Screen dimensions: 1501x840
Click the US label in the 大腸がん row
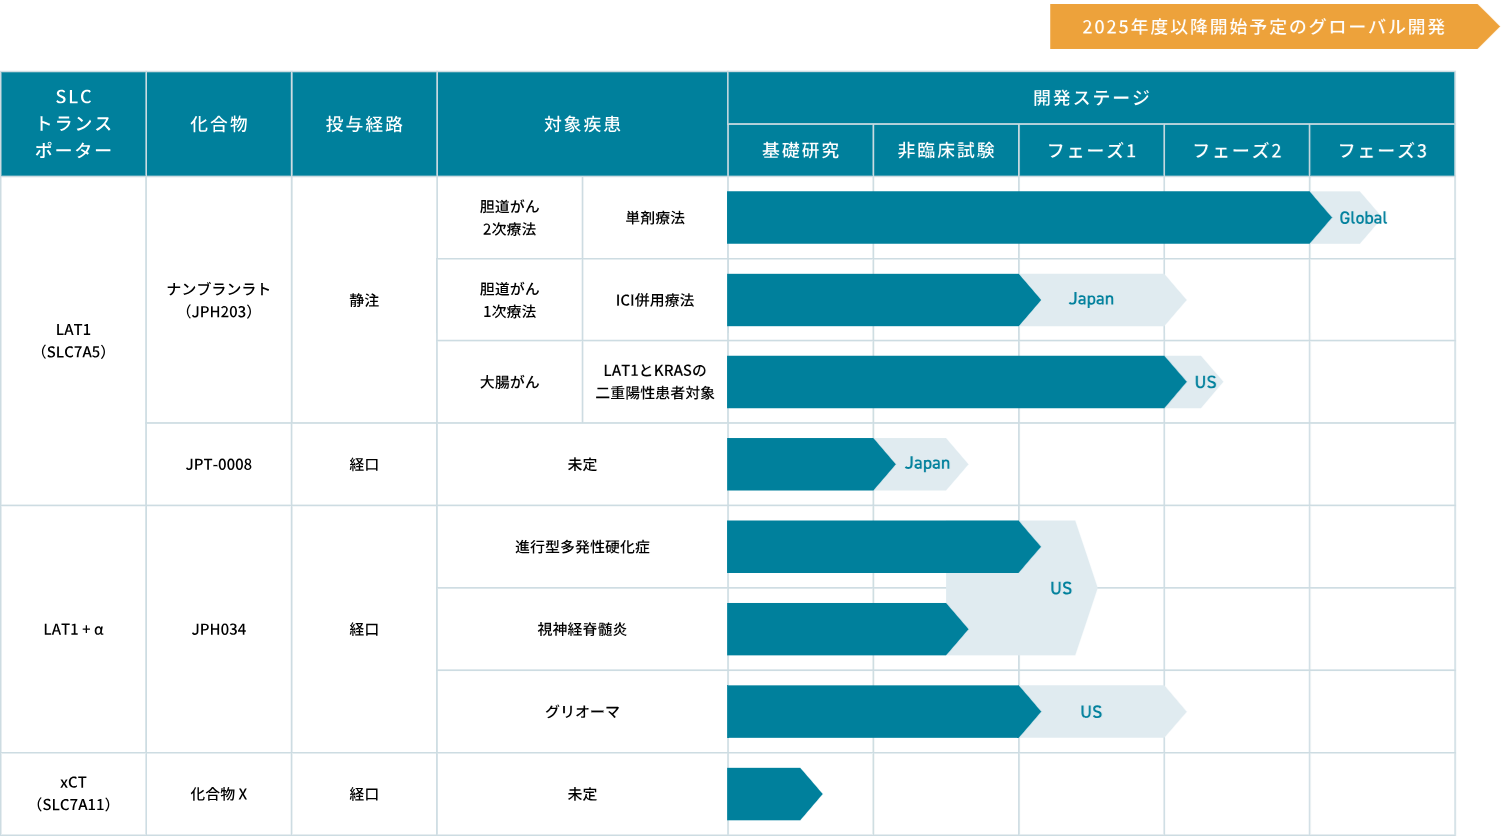pos(1205,382)
